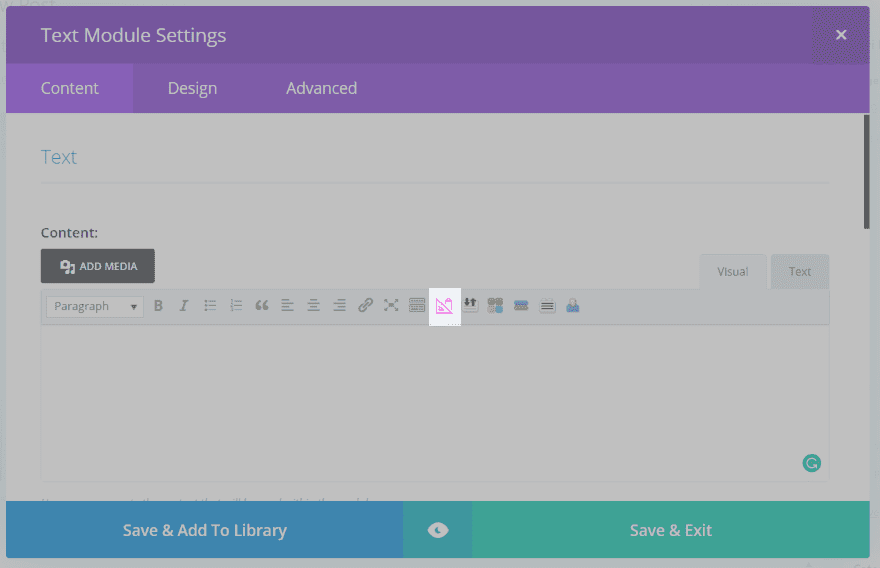Click the grid blocks toolbar icon
This screenshot has height=568, width=880.
(x=495, y=306)
